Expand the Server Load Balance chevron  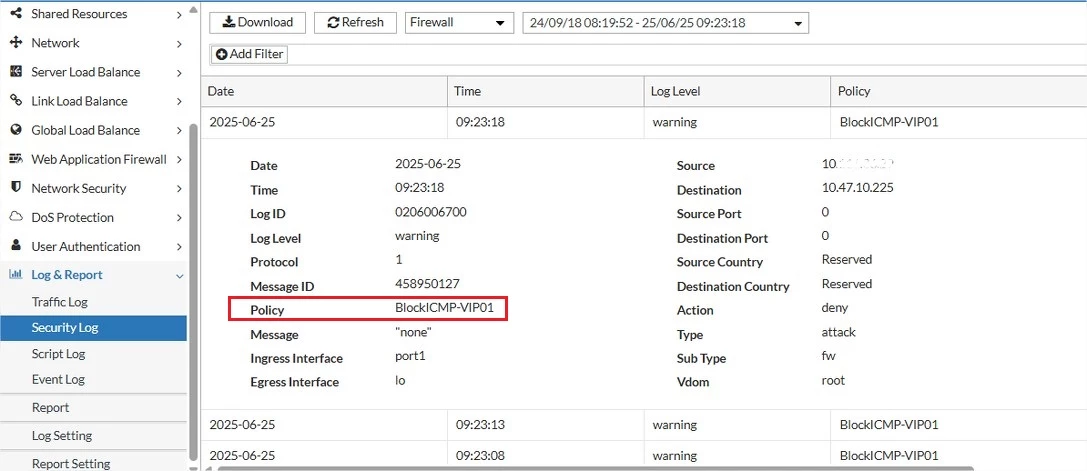[179, 73]
